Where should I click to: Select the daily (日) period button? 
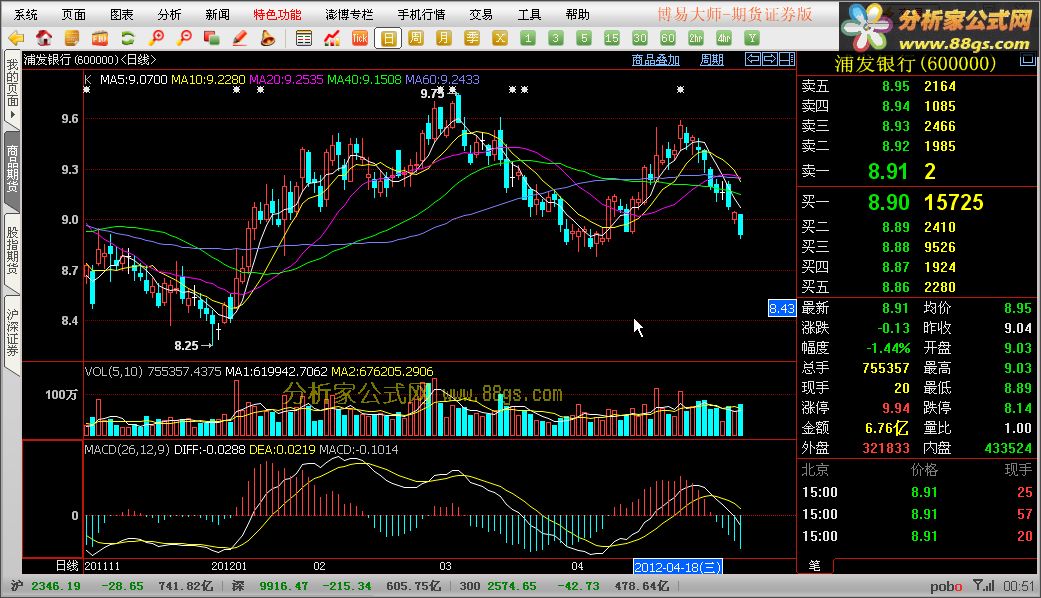pyautogui.click(x=388, y=38)
